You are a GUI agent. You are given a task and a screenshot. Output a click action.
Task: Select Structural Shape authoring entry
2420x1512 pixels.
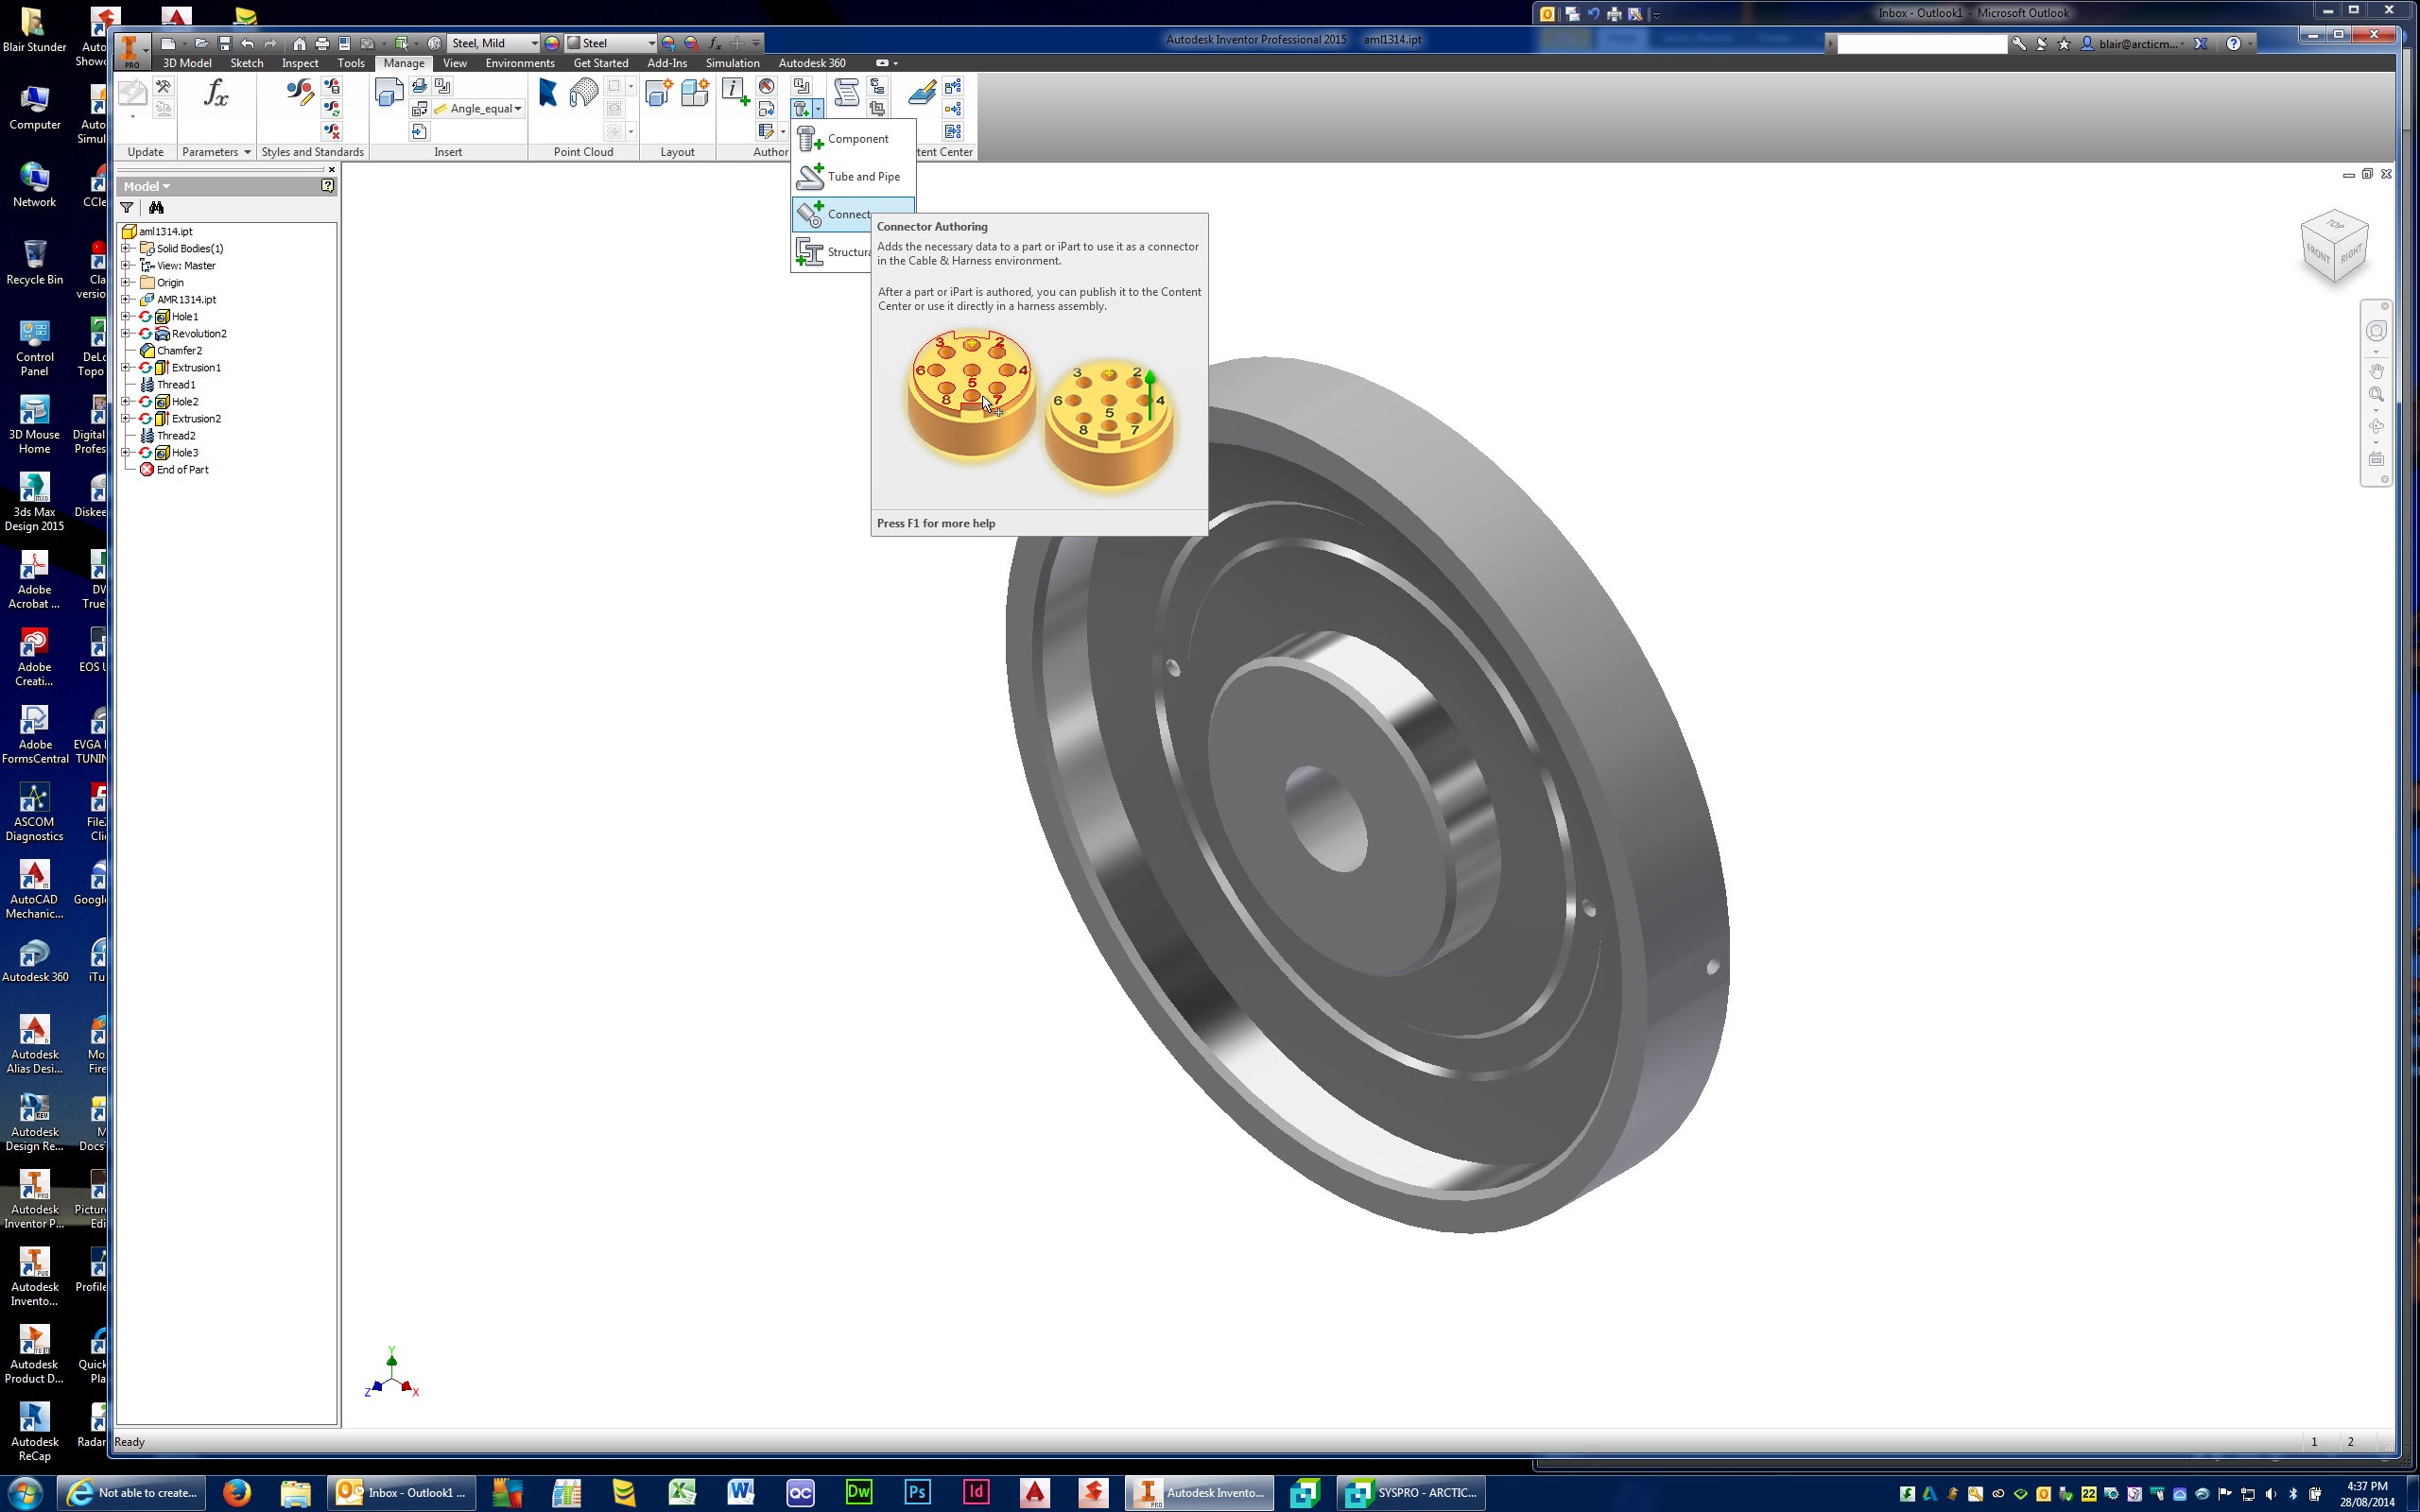click(832, 252)
